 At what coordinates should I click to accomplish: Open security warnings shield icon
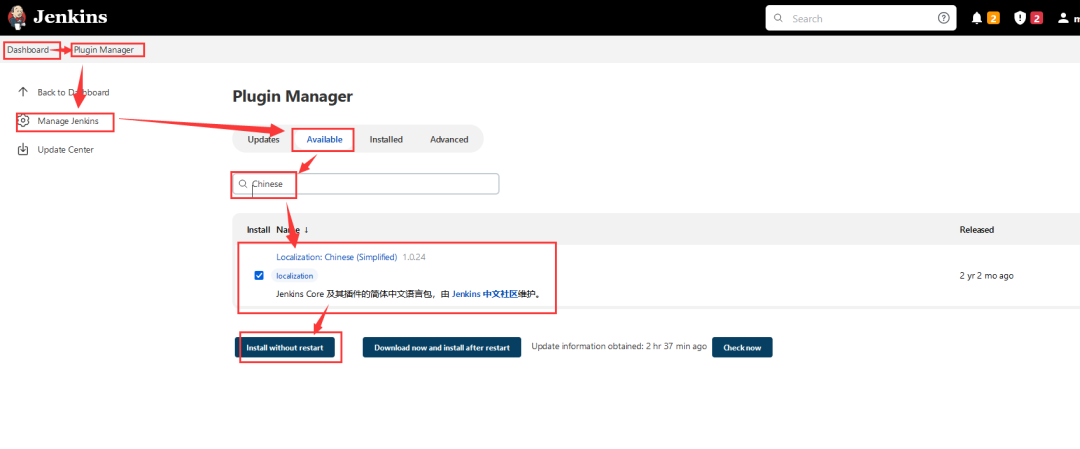1020,19
